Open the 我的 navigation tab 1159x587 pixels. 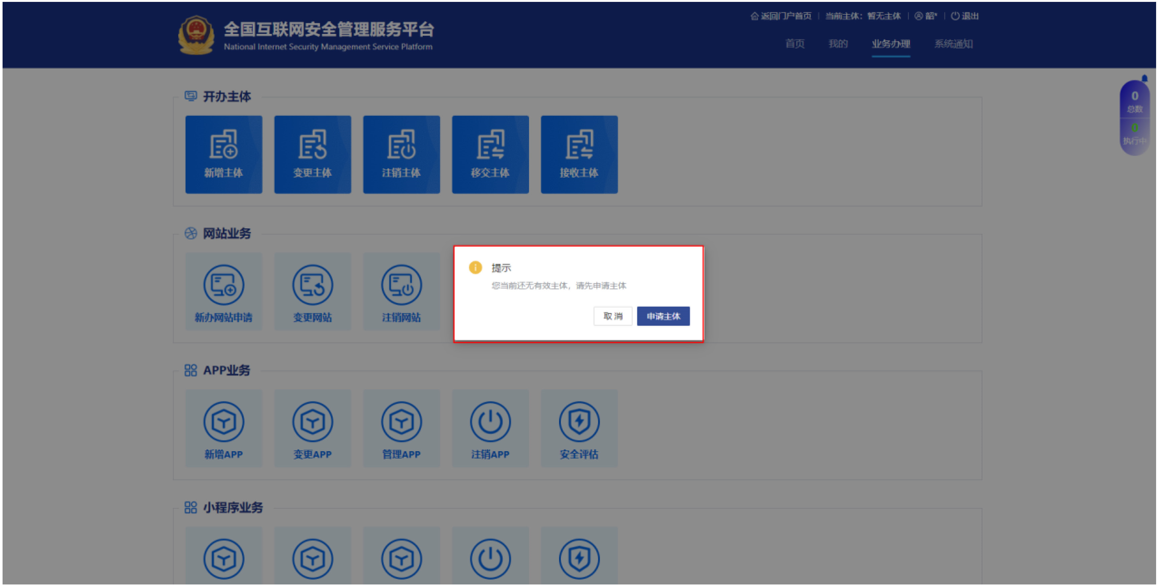coord(838,44)
